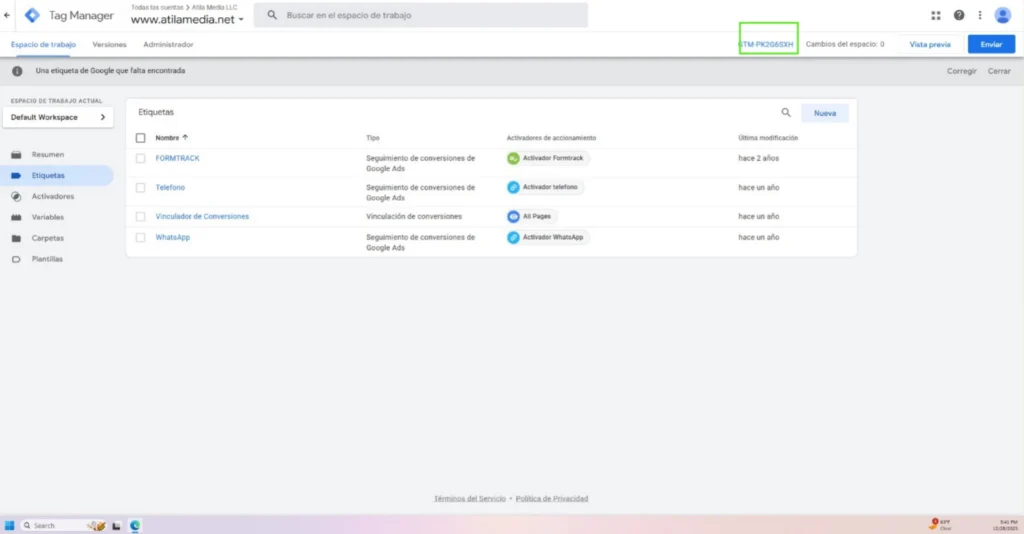Switch to the Versiones tab

point(109,44)
